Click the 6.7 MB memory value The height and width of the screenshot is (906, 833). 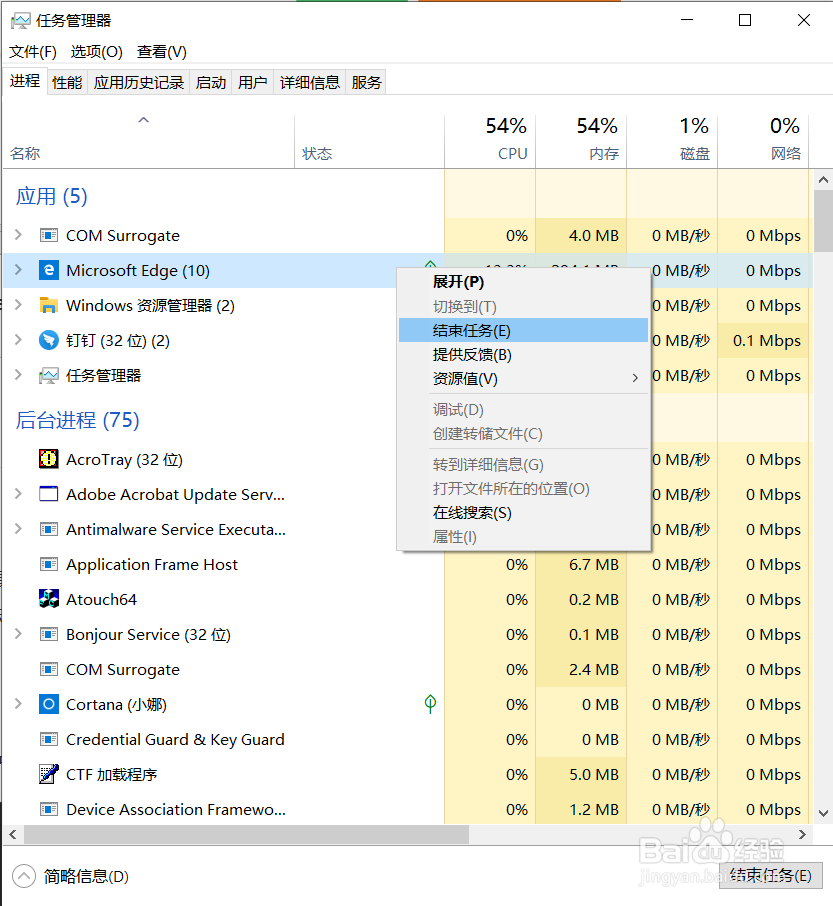593,565
